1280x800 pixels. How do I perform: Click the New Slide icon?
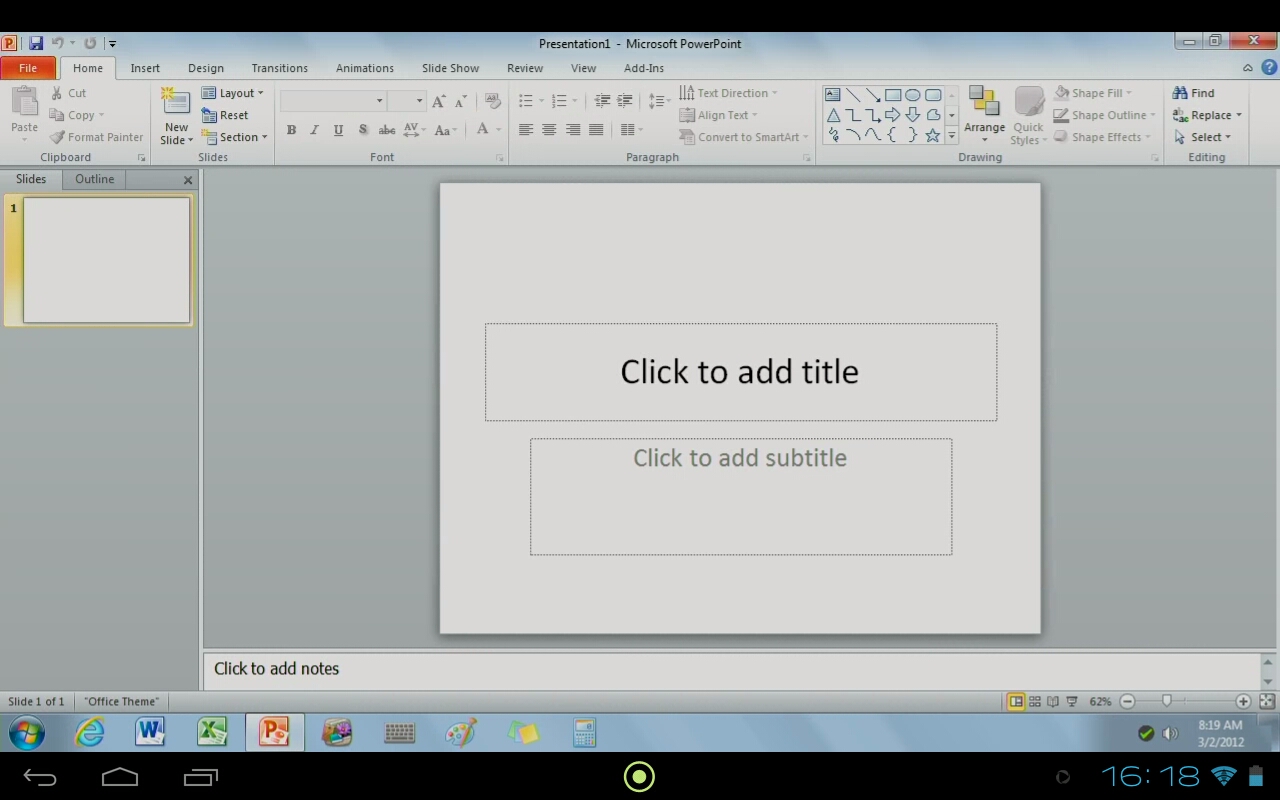click(x=176, y=103)
